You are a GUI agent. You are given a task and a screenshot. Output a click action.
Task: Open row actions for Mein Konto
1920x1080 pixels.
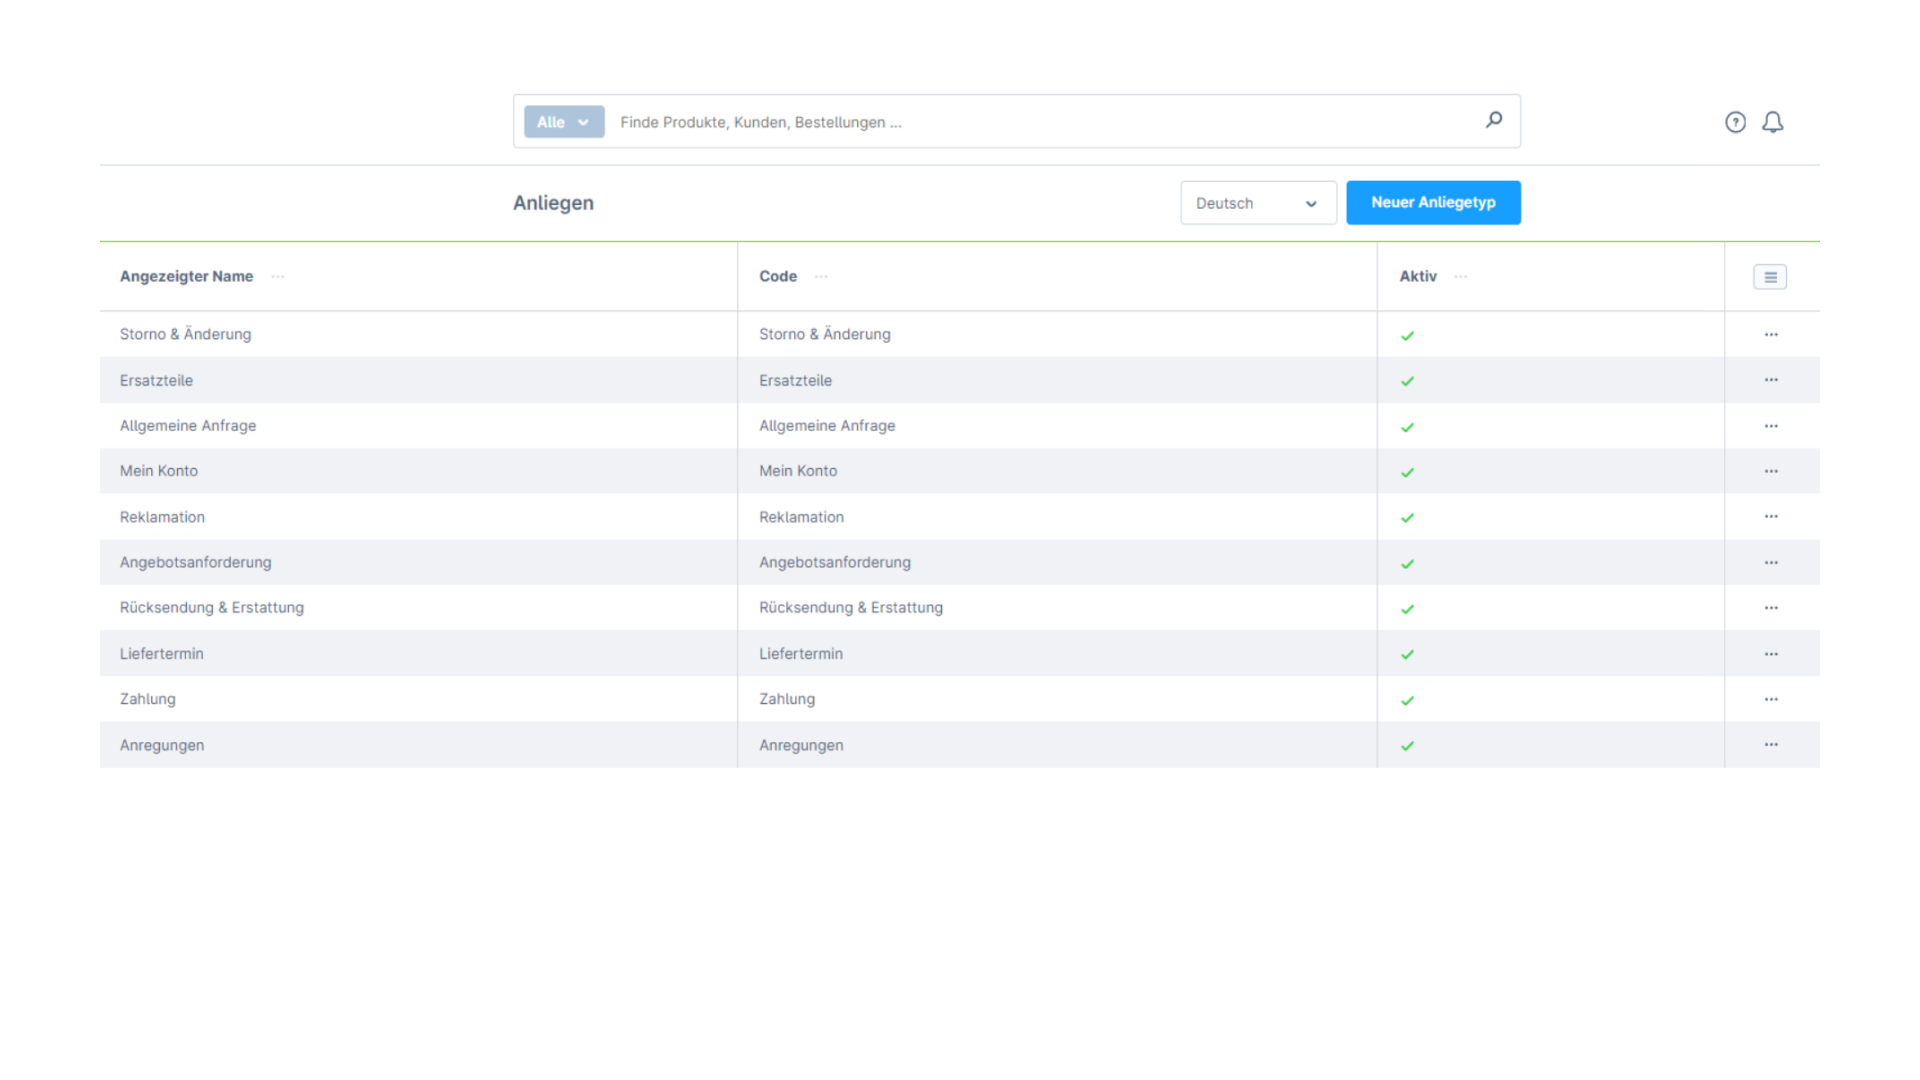(1771, 471)
